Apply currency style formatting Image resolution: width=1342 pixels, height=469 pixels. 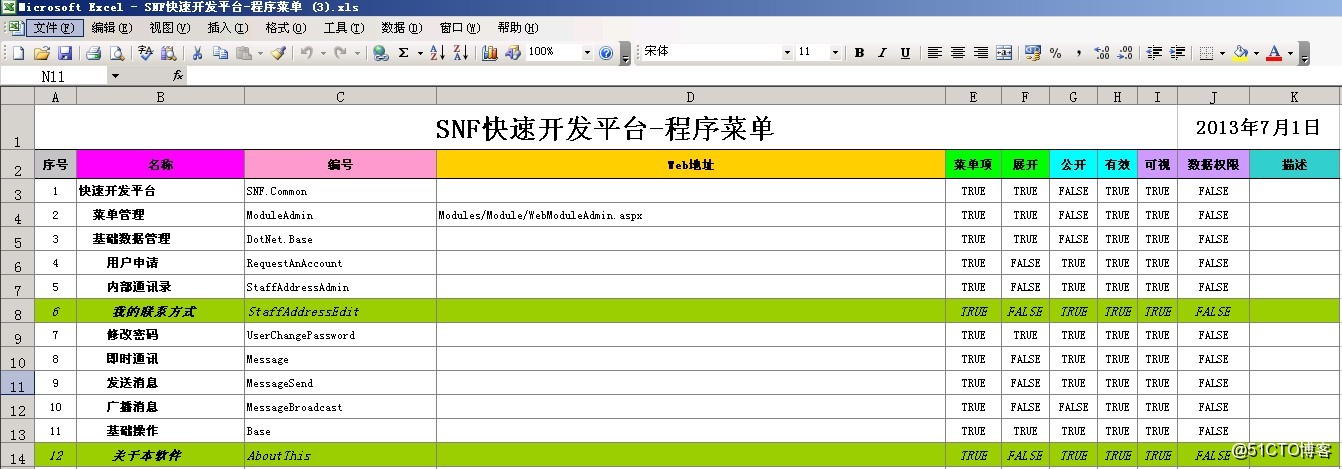(1033, 53)
